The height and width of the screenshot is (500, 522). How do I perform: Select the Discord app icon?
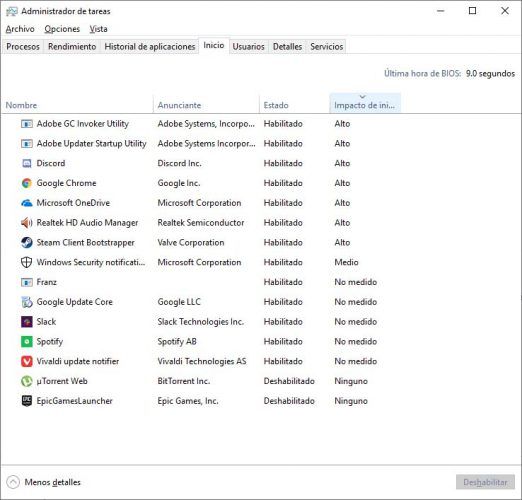pos(27,163)
